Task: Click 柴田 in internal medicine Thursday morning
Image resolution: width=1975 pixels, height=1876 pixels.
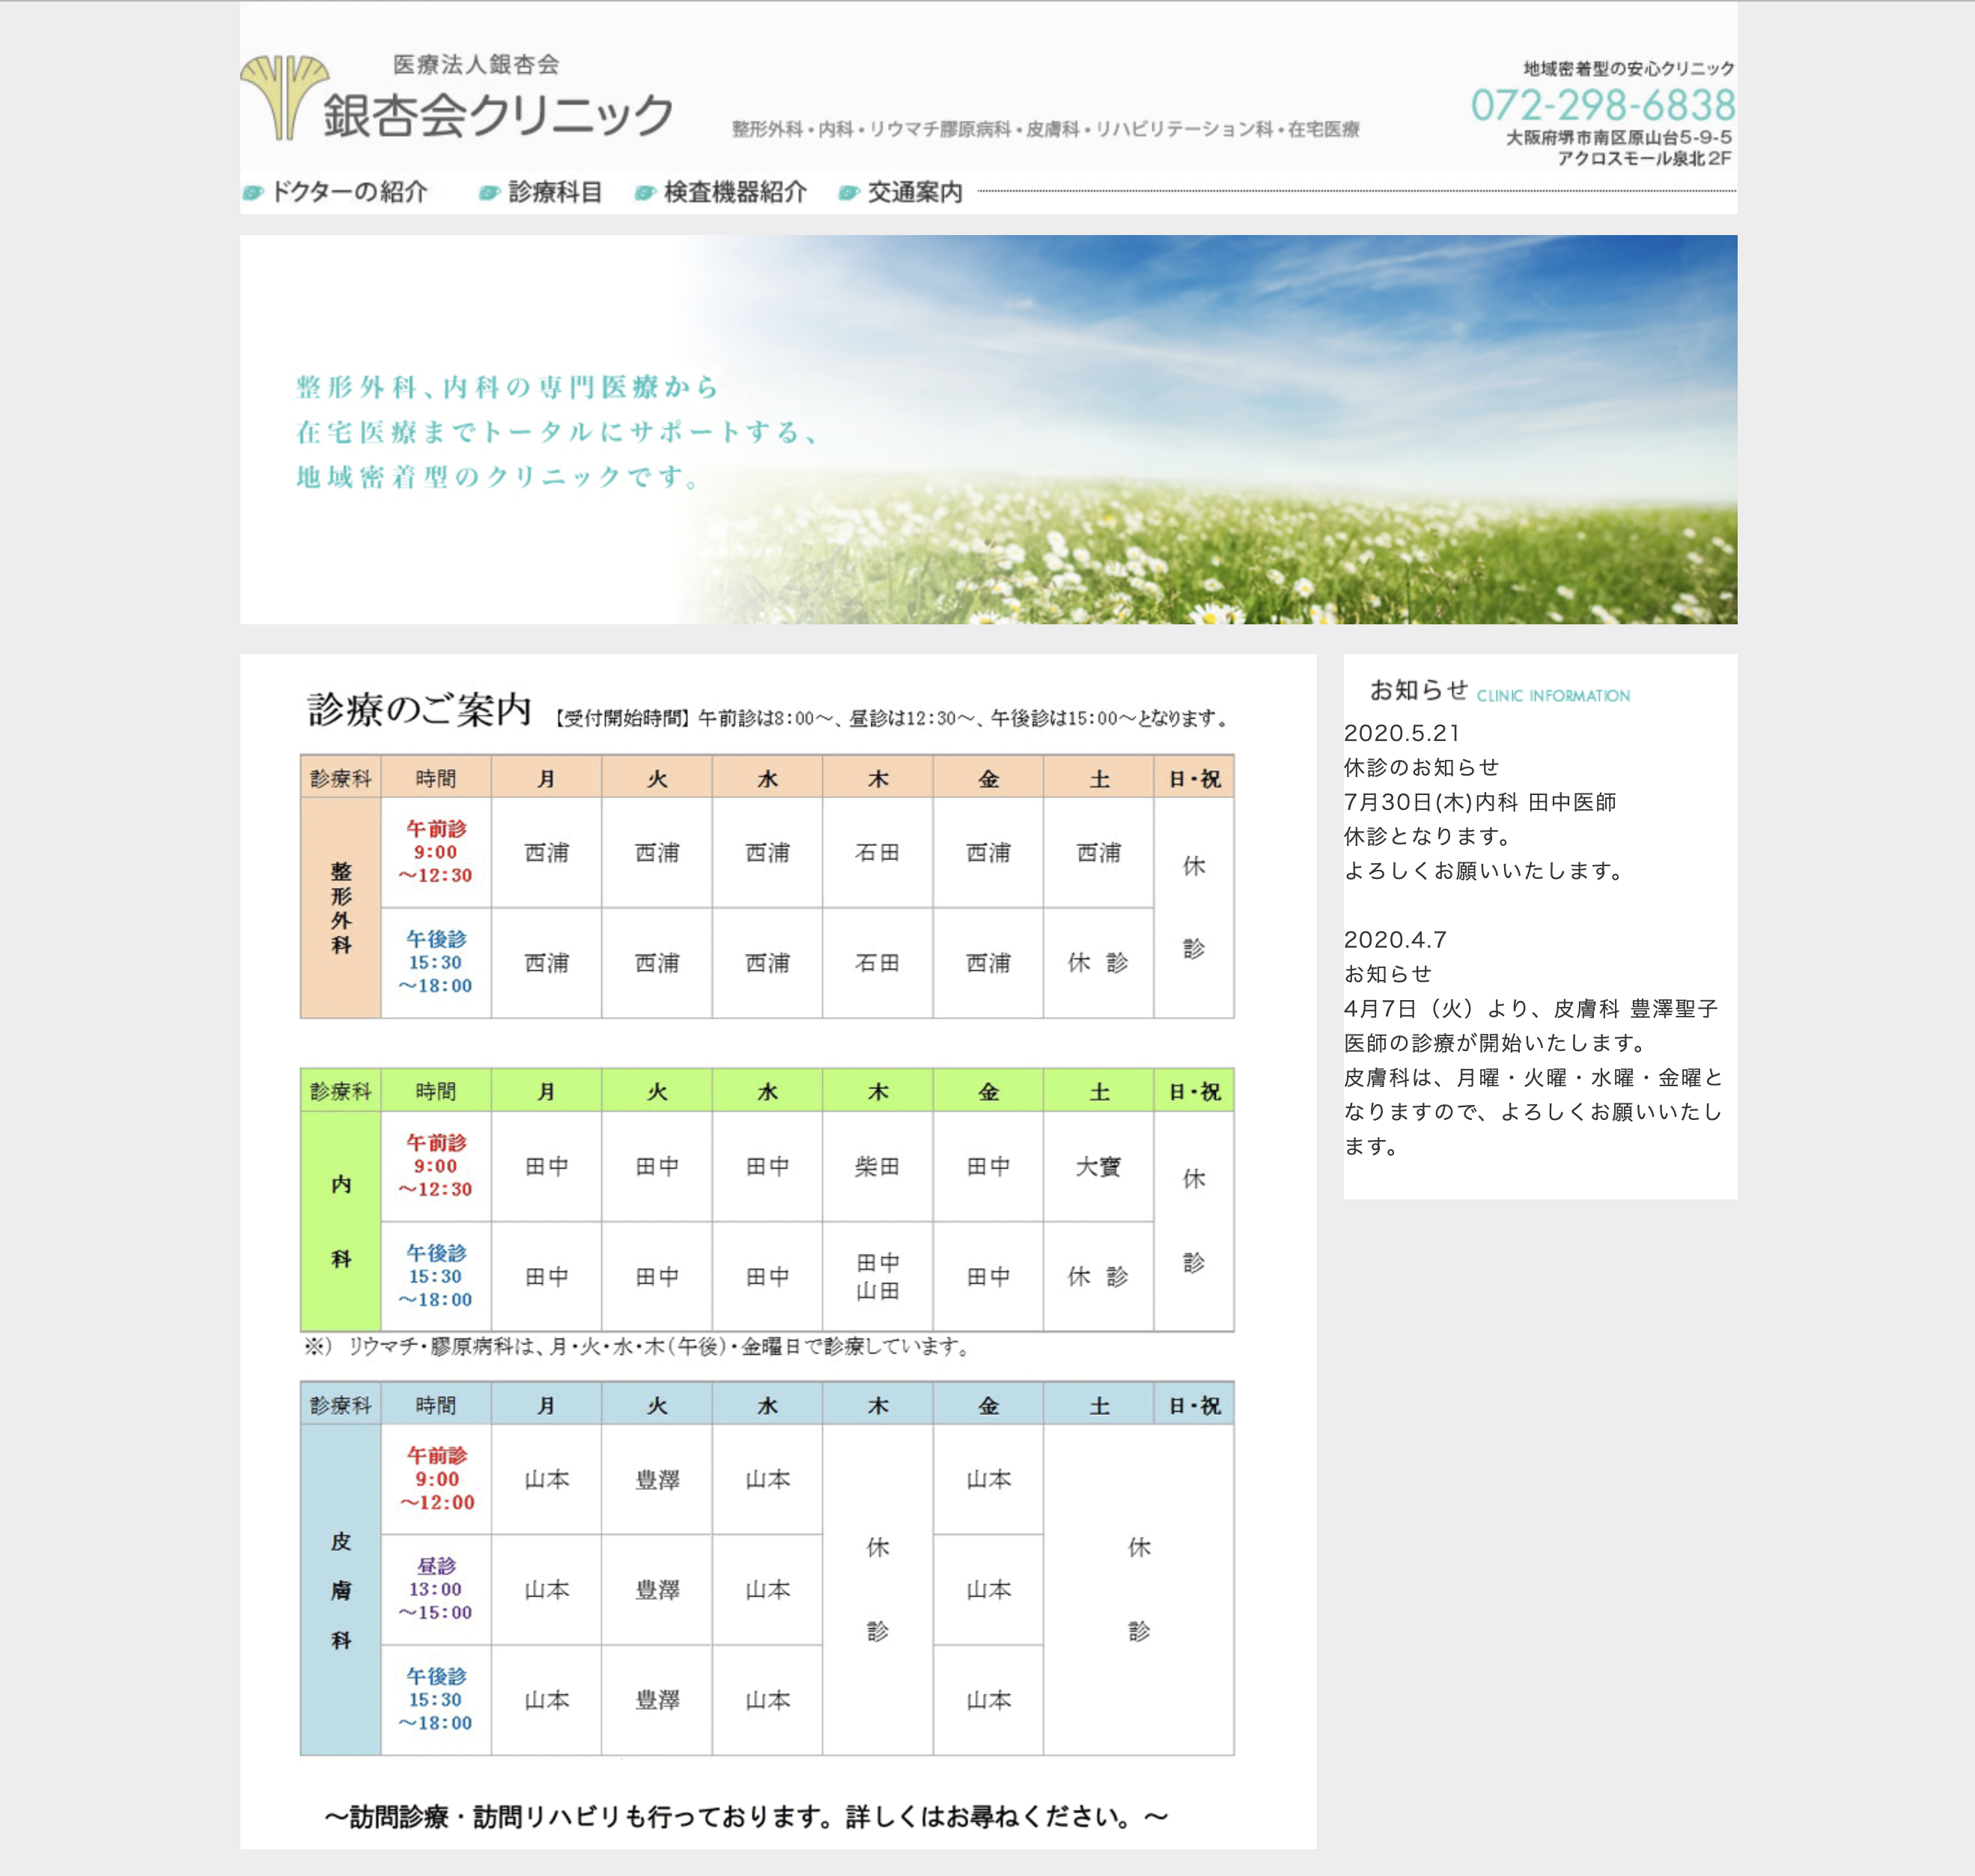Action: coord(877,1166)
